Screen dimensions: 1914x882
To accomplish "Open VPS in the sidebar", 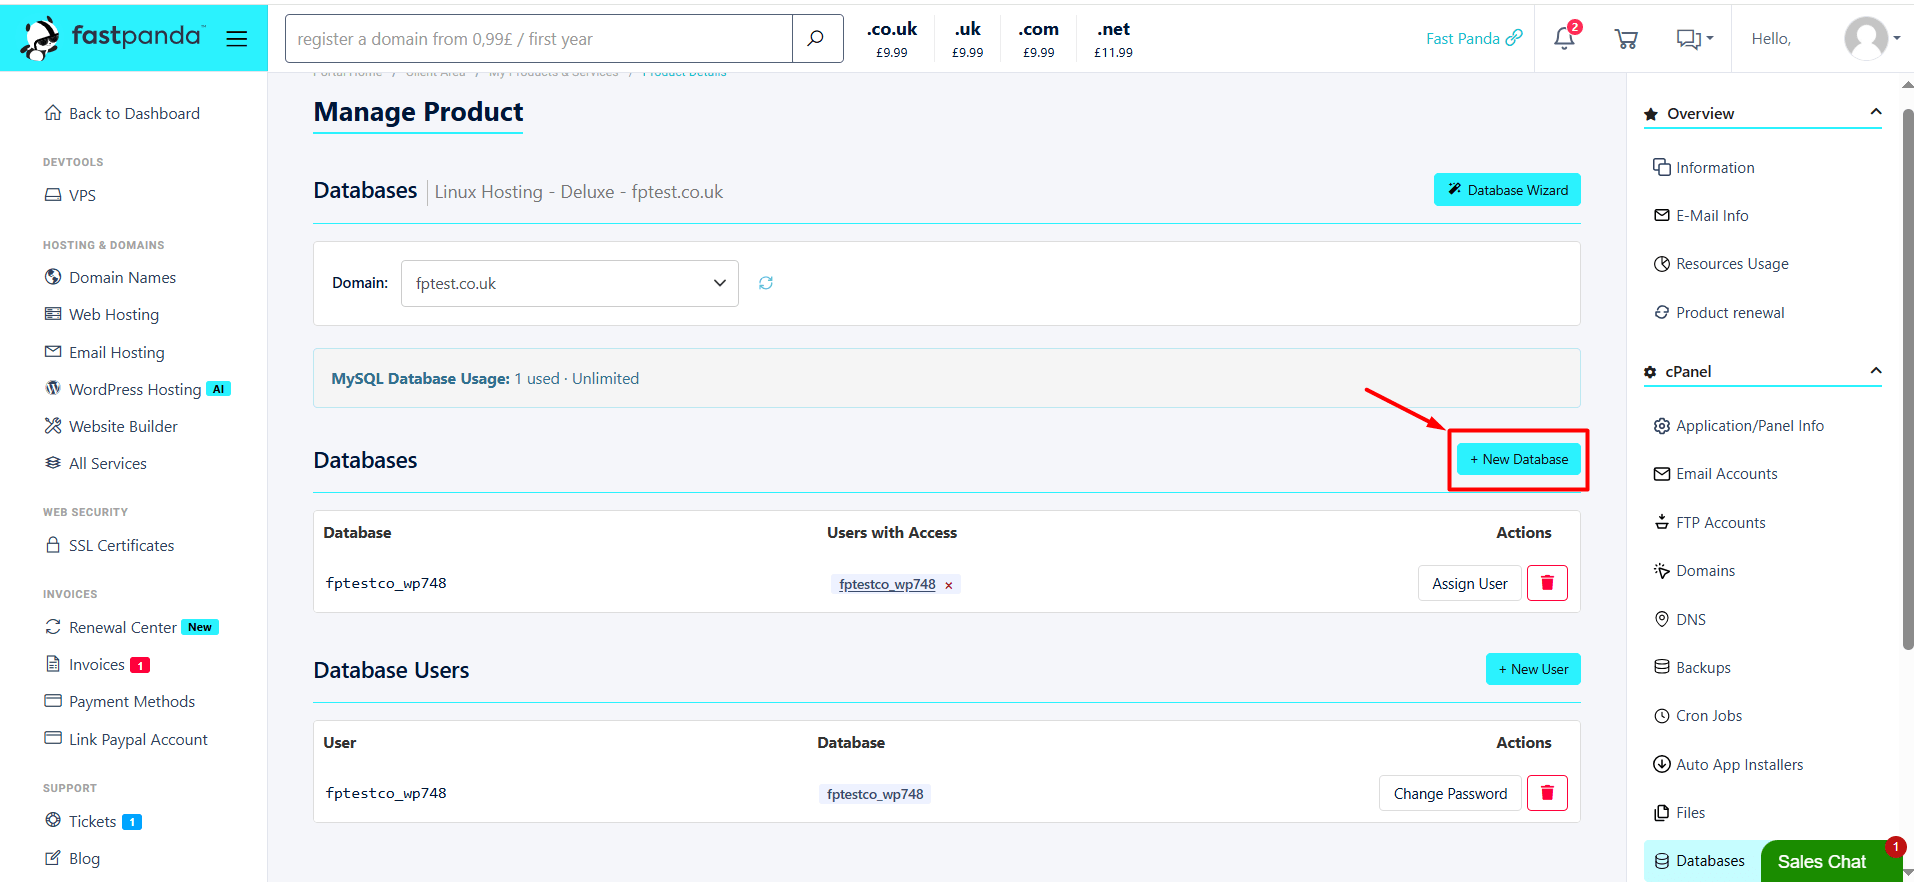I will [x=70, y=195].
